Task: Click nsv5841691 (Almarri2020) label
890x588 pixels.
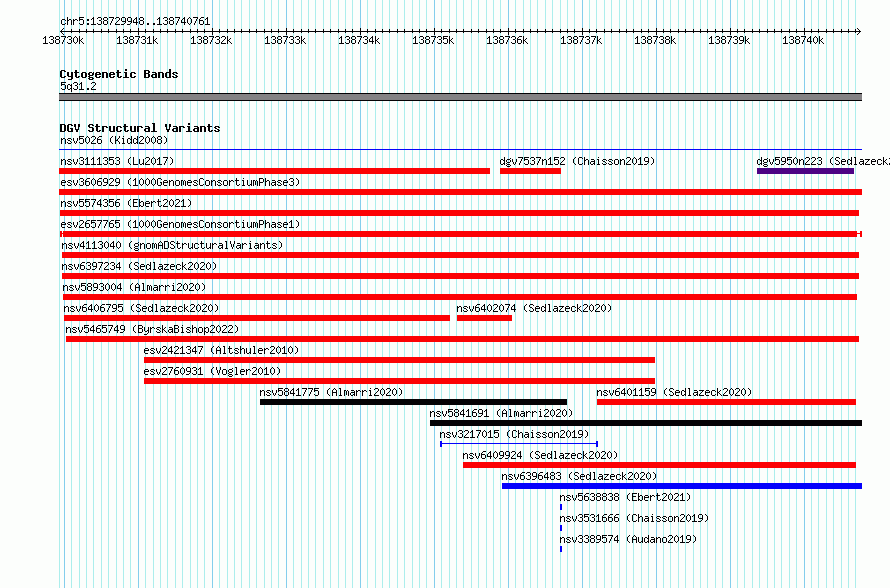Action: (x=501, y=413)
